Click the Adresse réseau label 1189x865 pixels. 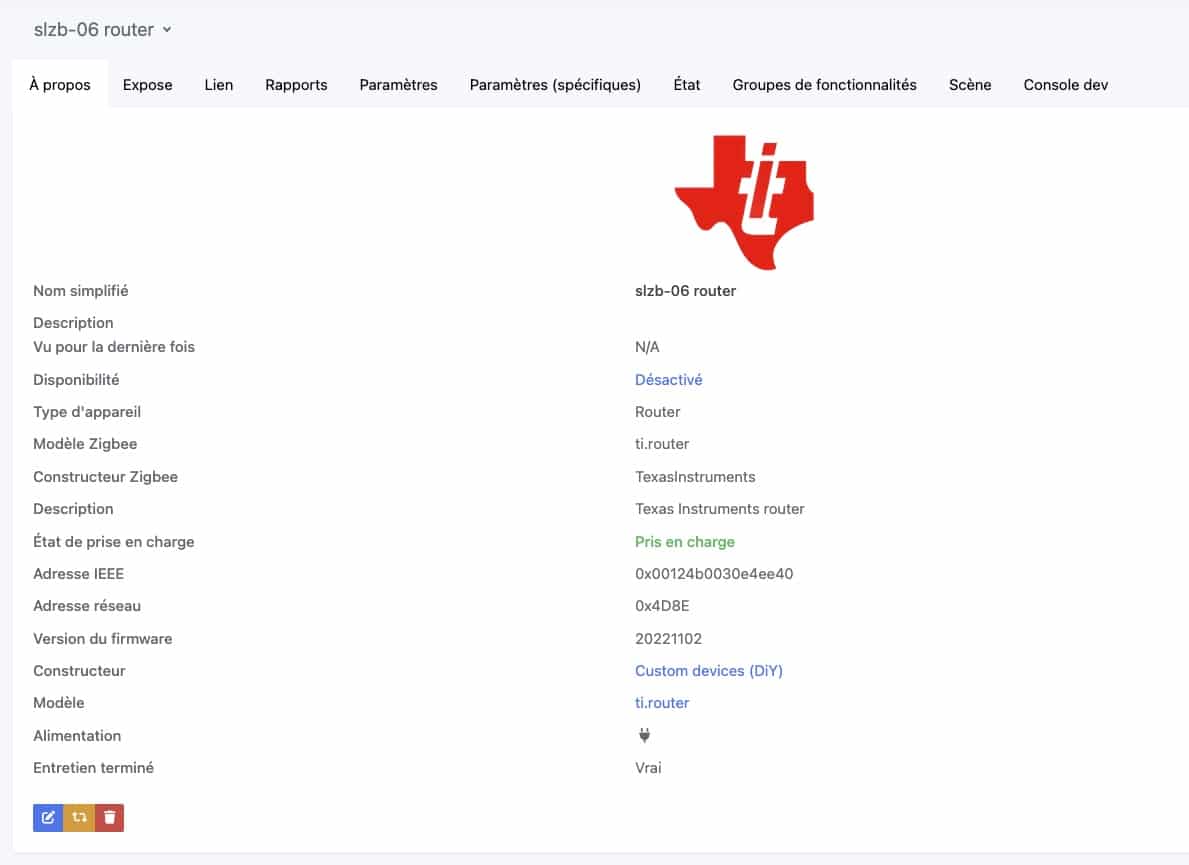(87, 606)
